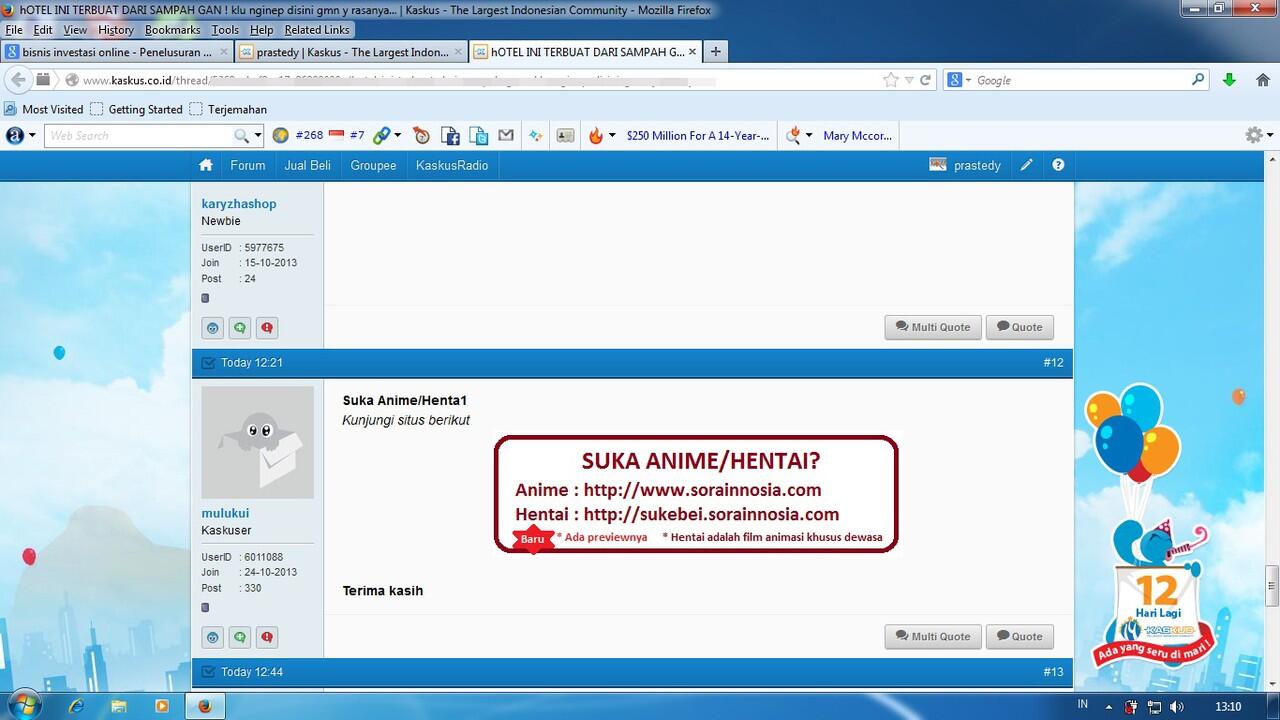Click the pencil create-post icon in the navbar
This screenshot has width=1280, height=720.
tap(1026, 165)
